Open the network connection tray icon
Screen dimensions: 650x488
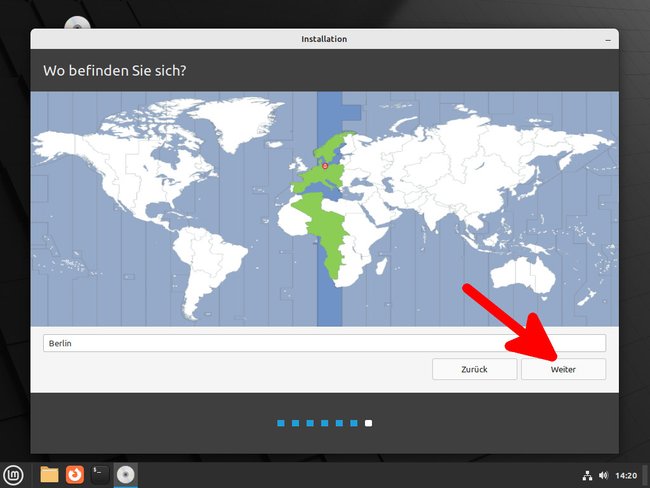point(587,476)
